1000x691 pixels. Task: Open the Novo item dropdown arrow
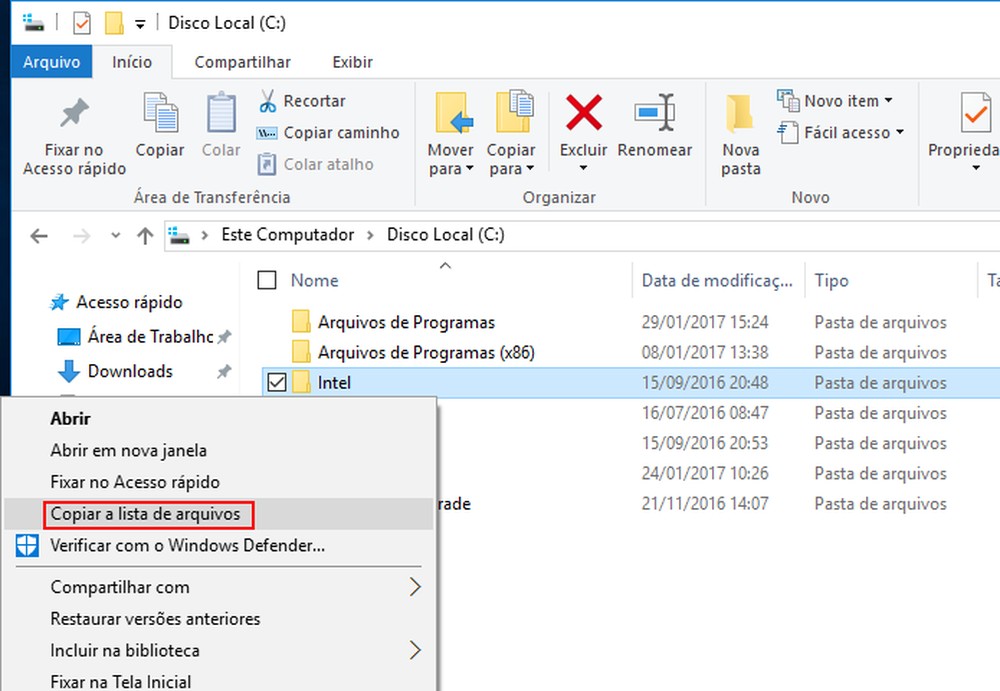888,100
